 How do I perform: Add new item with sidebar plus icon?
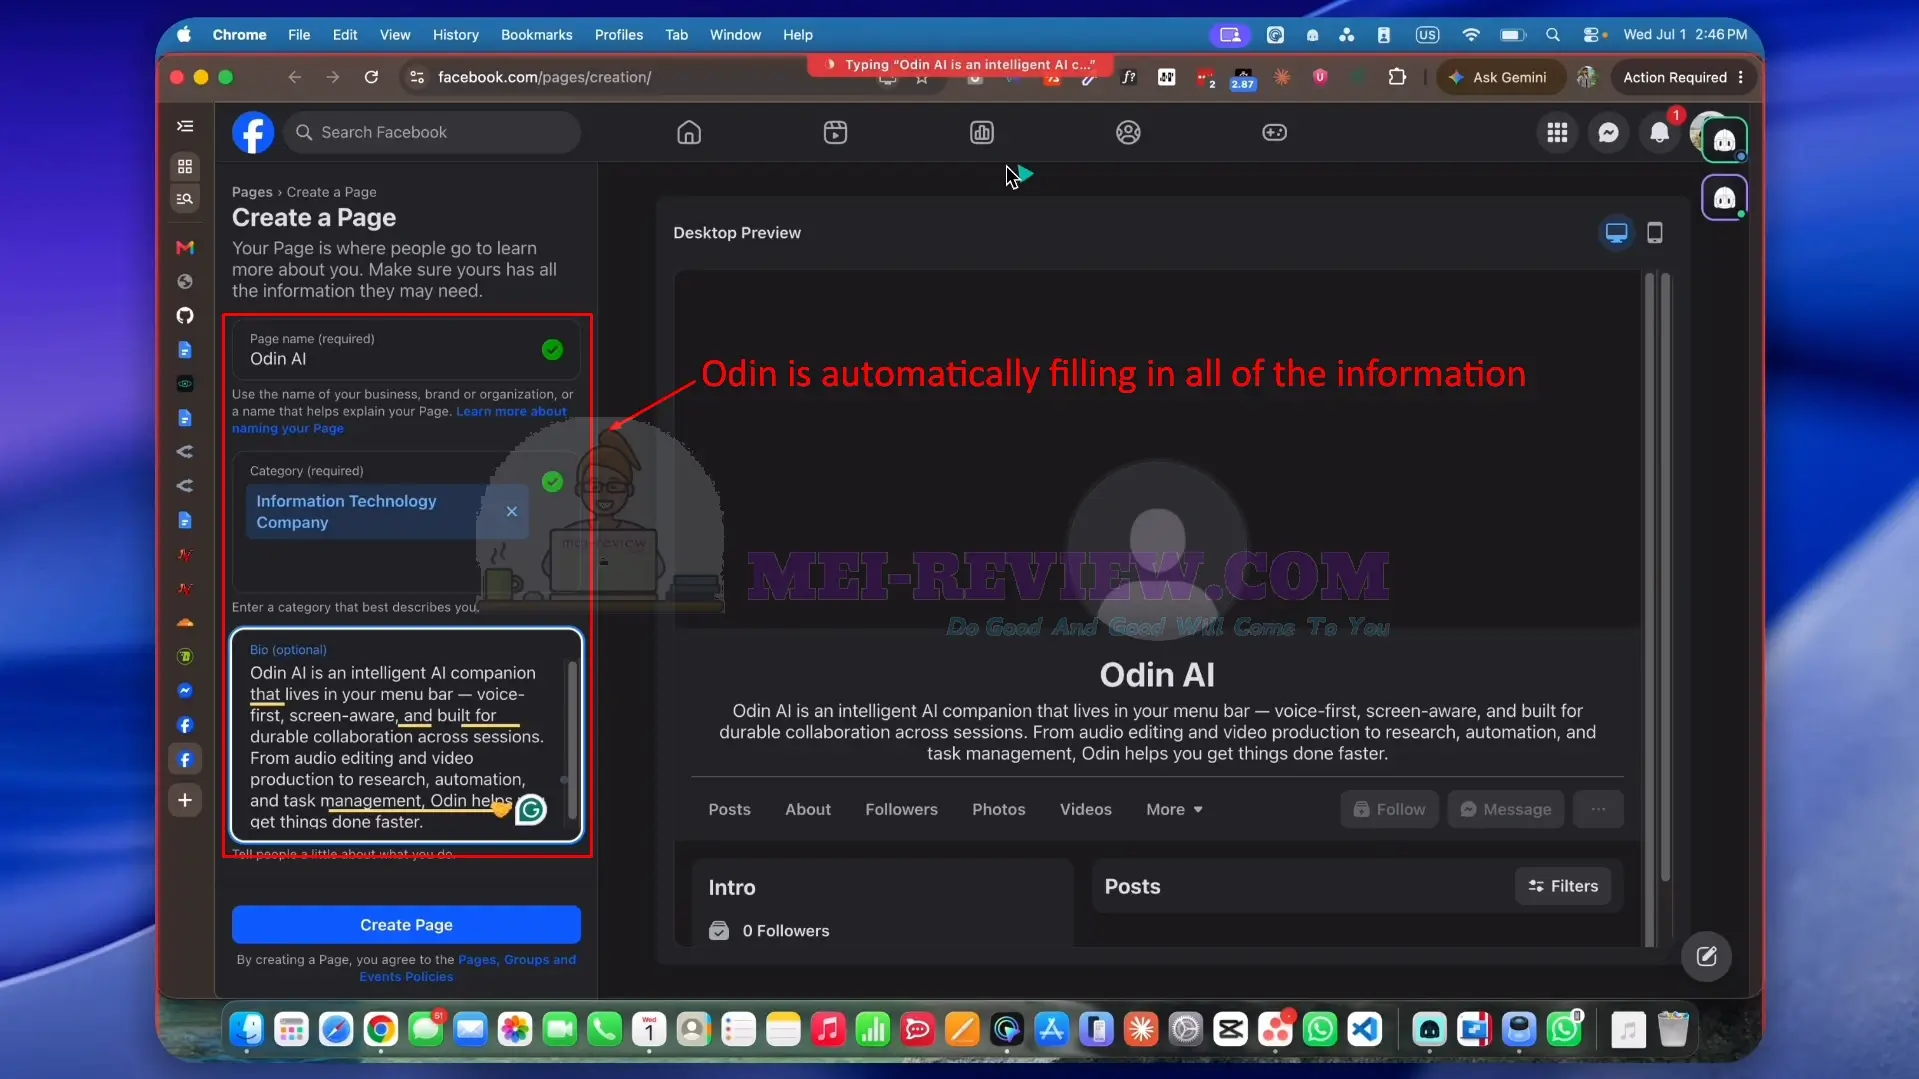(x=185, y=800)
